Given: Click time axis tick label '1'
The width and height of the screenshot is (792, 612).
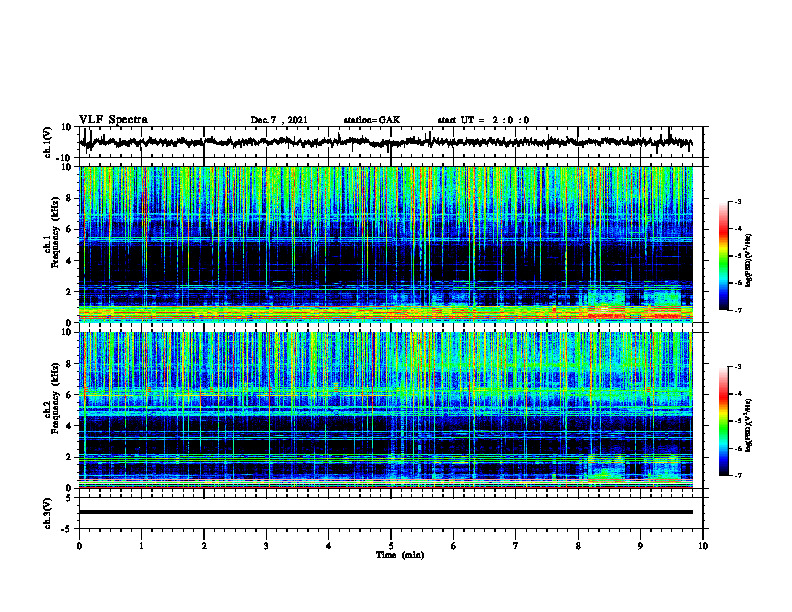Looking at the screenshot, I should point(141,546).
